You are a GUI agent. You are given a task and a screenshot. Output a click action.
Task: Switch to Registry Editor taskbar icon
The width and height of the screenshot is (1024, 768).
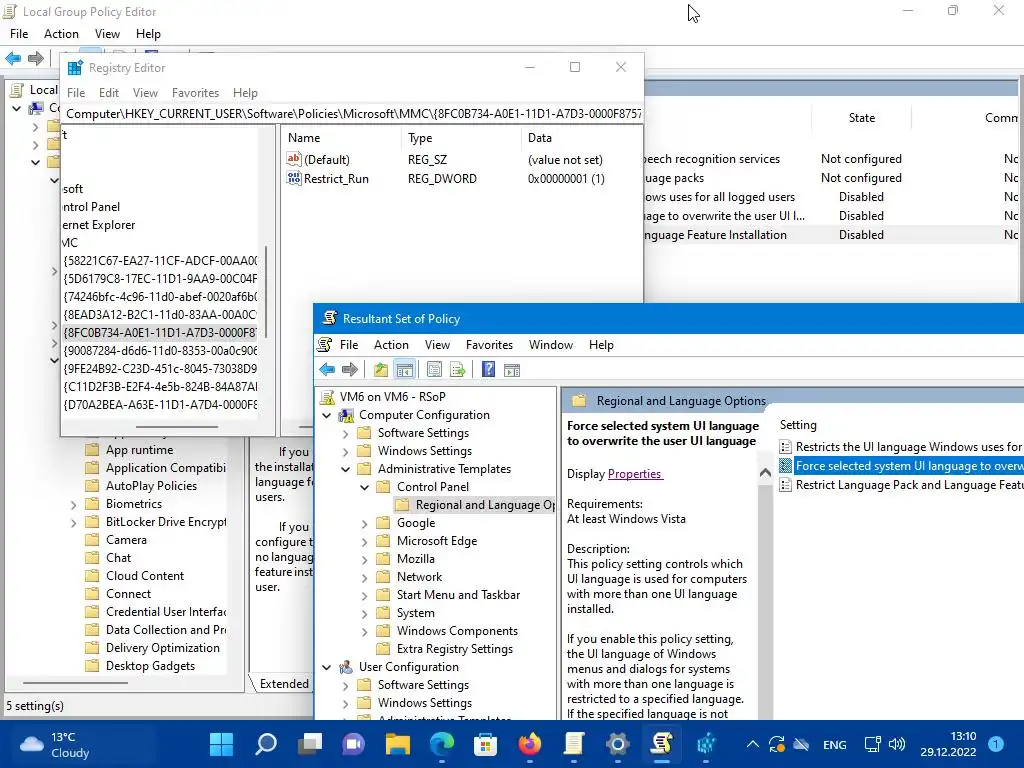point(706,744)
